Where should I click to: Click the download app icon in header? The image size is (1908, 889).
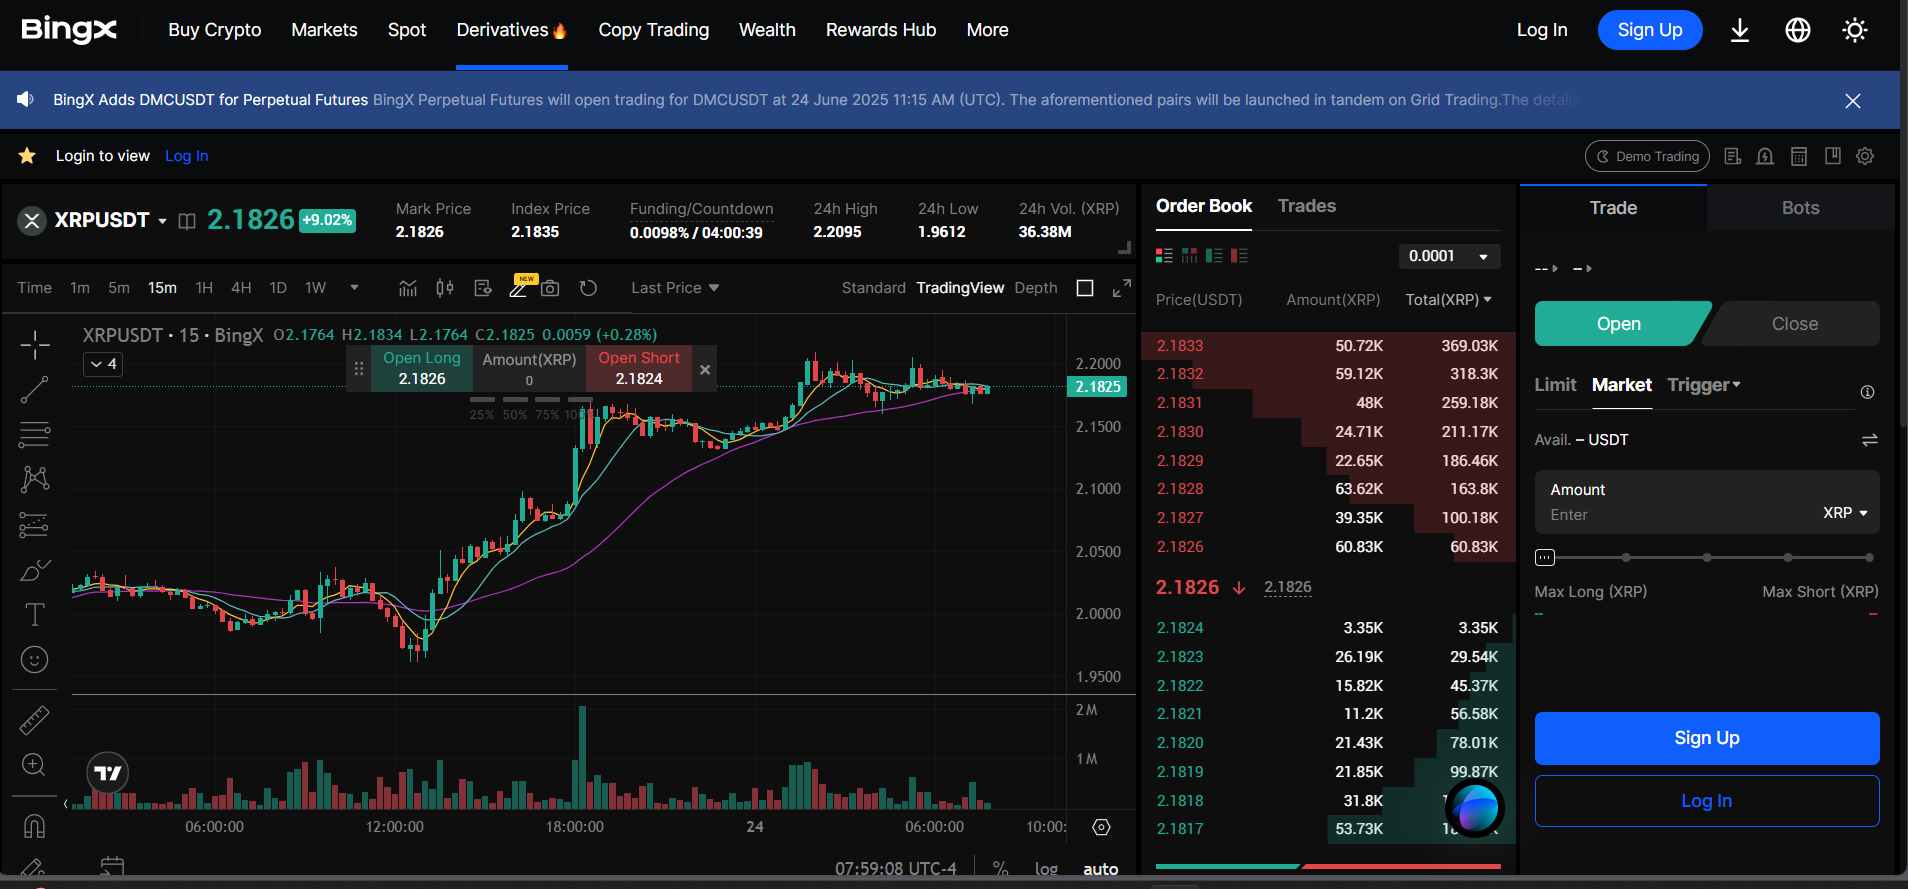[1740, 30]
